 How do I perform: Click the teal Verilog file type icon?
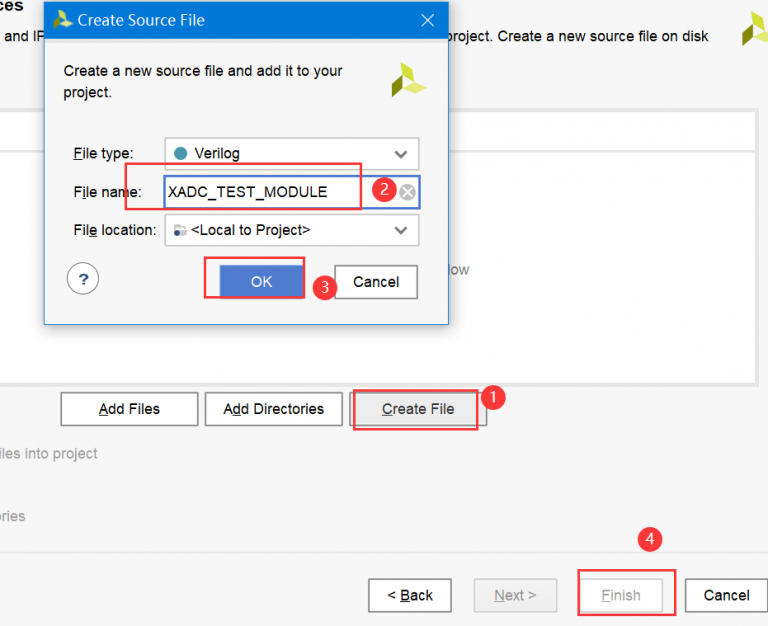(180, 154)
